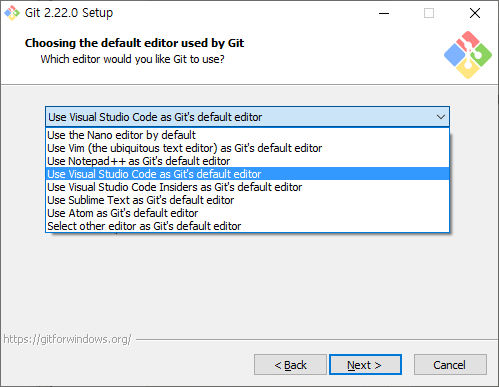499x387 pixels.
Task: Pick 'Use Notepad++ as Git's default editor'
Action: point(247,161)
